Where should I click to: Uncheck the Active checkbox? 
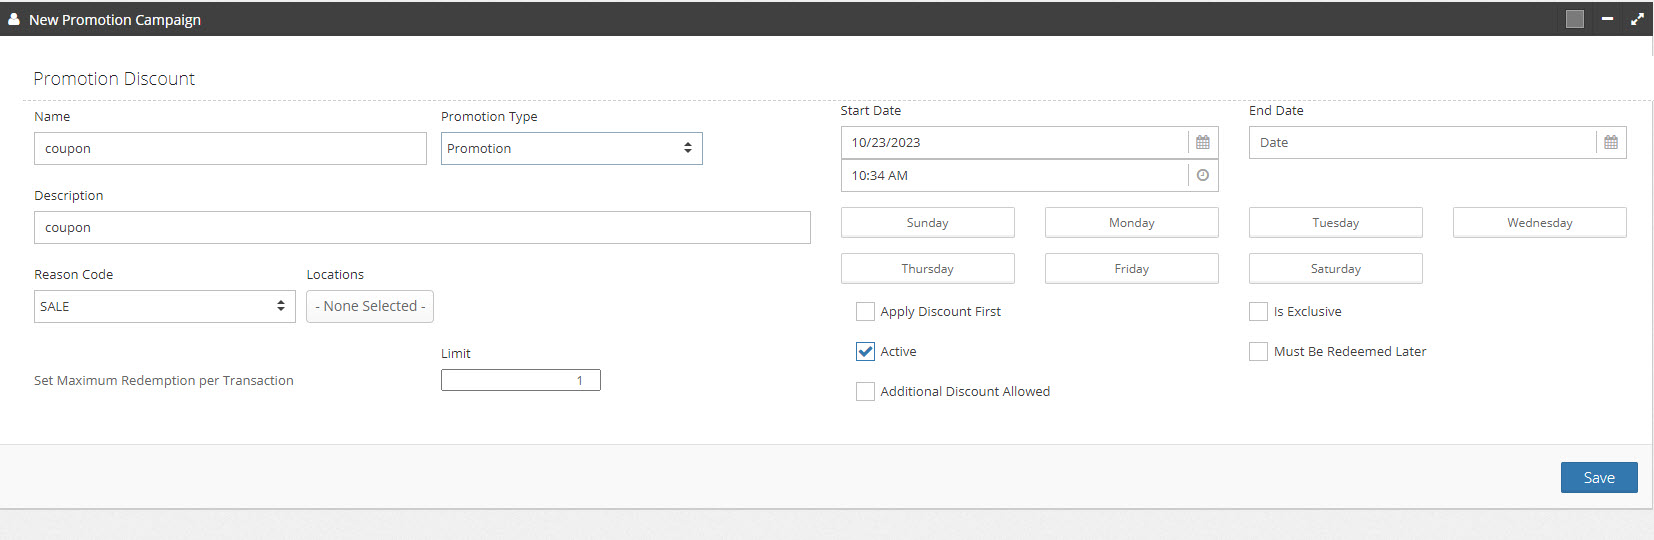(865, 352)
